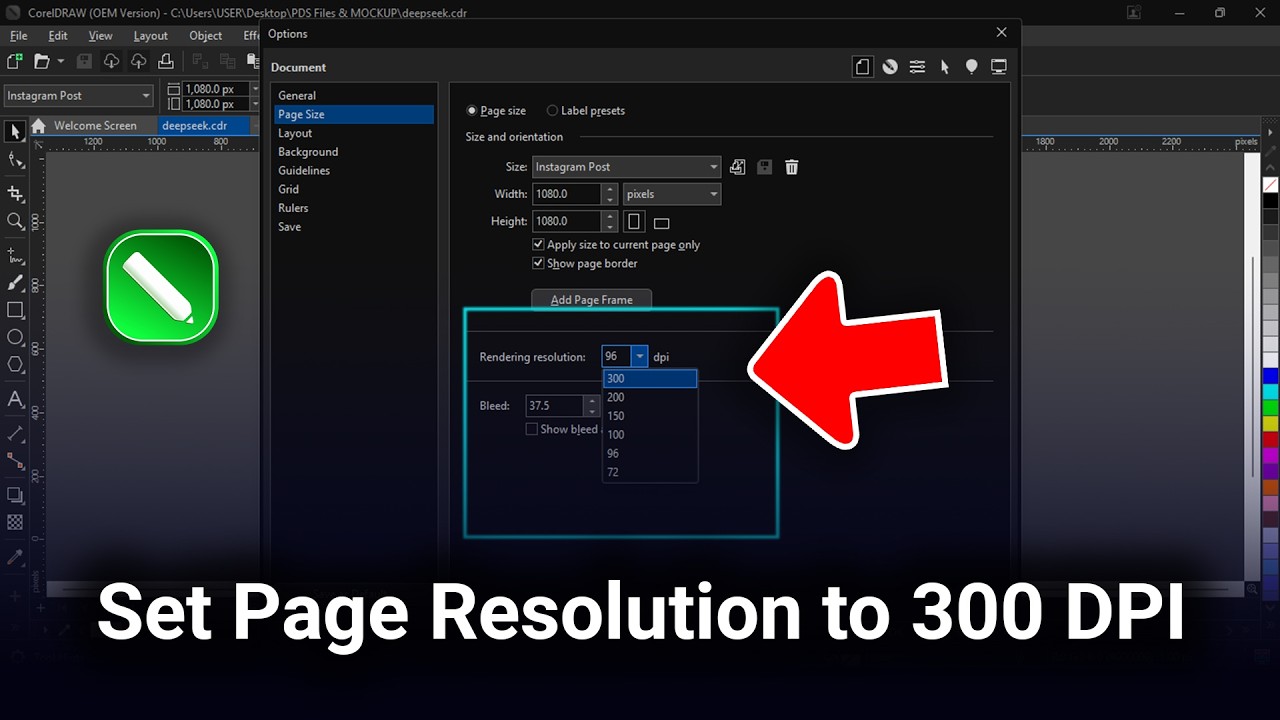Viewport: 1280px width, 720px height.
Task: Open the Global monitor options icon
Action: coord(998,67)
